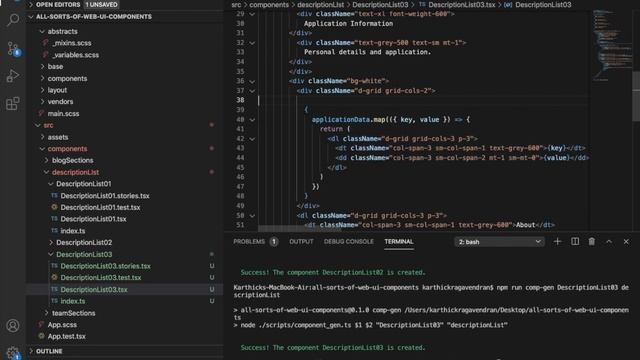
Task: Open the Run and Debug view
Action: point(13,76)
